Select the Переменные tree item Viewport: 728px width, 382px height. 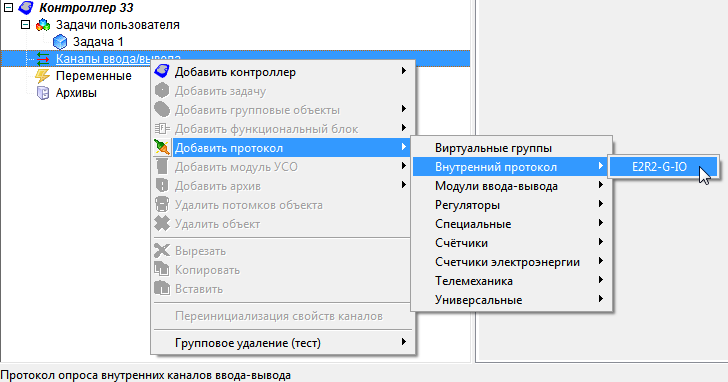(x=93, y=76)
